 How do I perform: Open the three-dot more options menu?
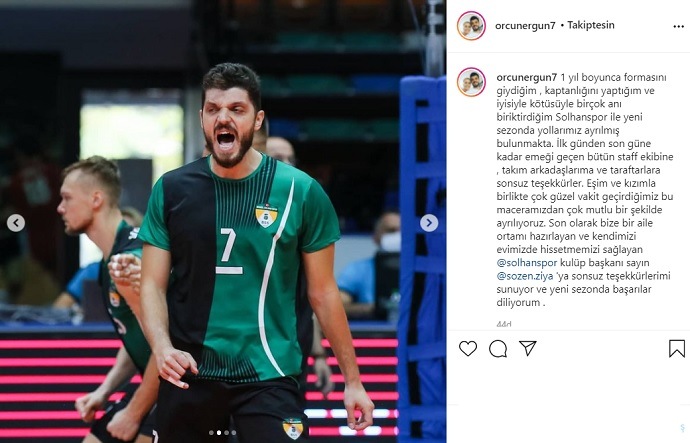pyautogui.click(x=679, y=26)
